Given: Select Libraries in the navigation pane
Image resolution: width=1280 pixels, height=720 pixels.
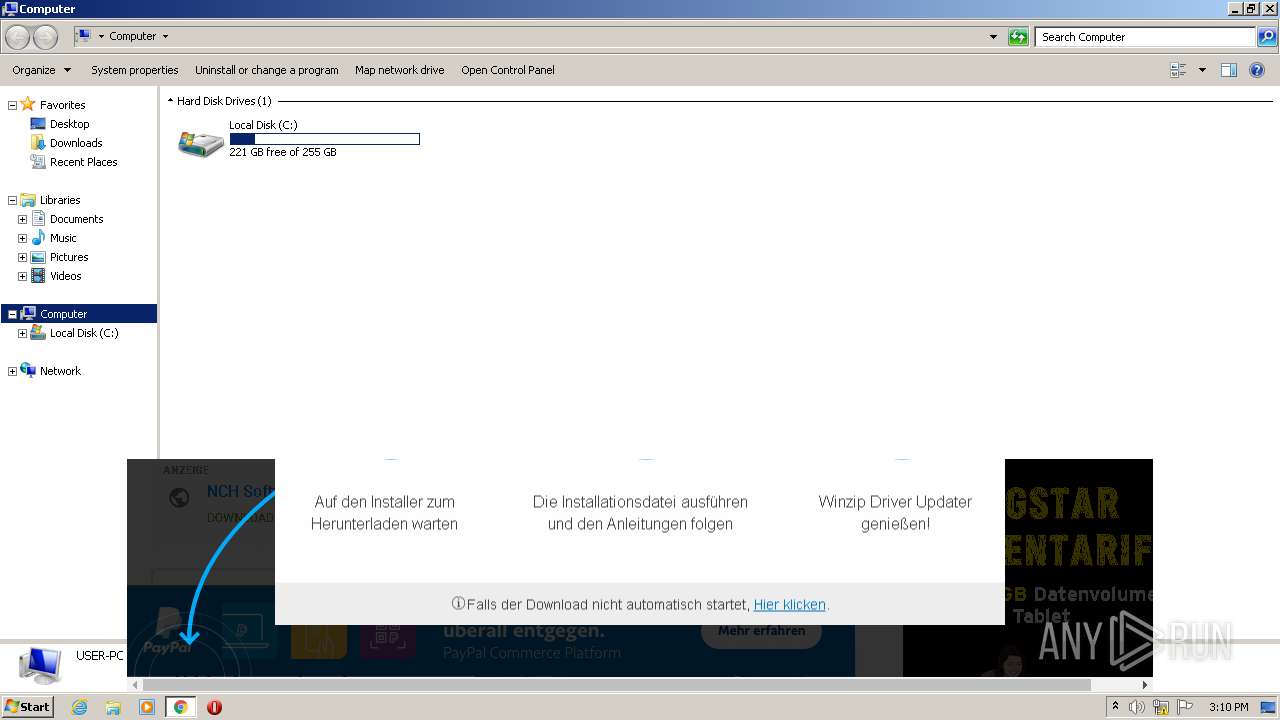Looking at the screenshot, I should pyautogui.click(x=60, y=200).
